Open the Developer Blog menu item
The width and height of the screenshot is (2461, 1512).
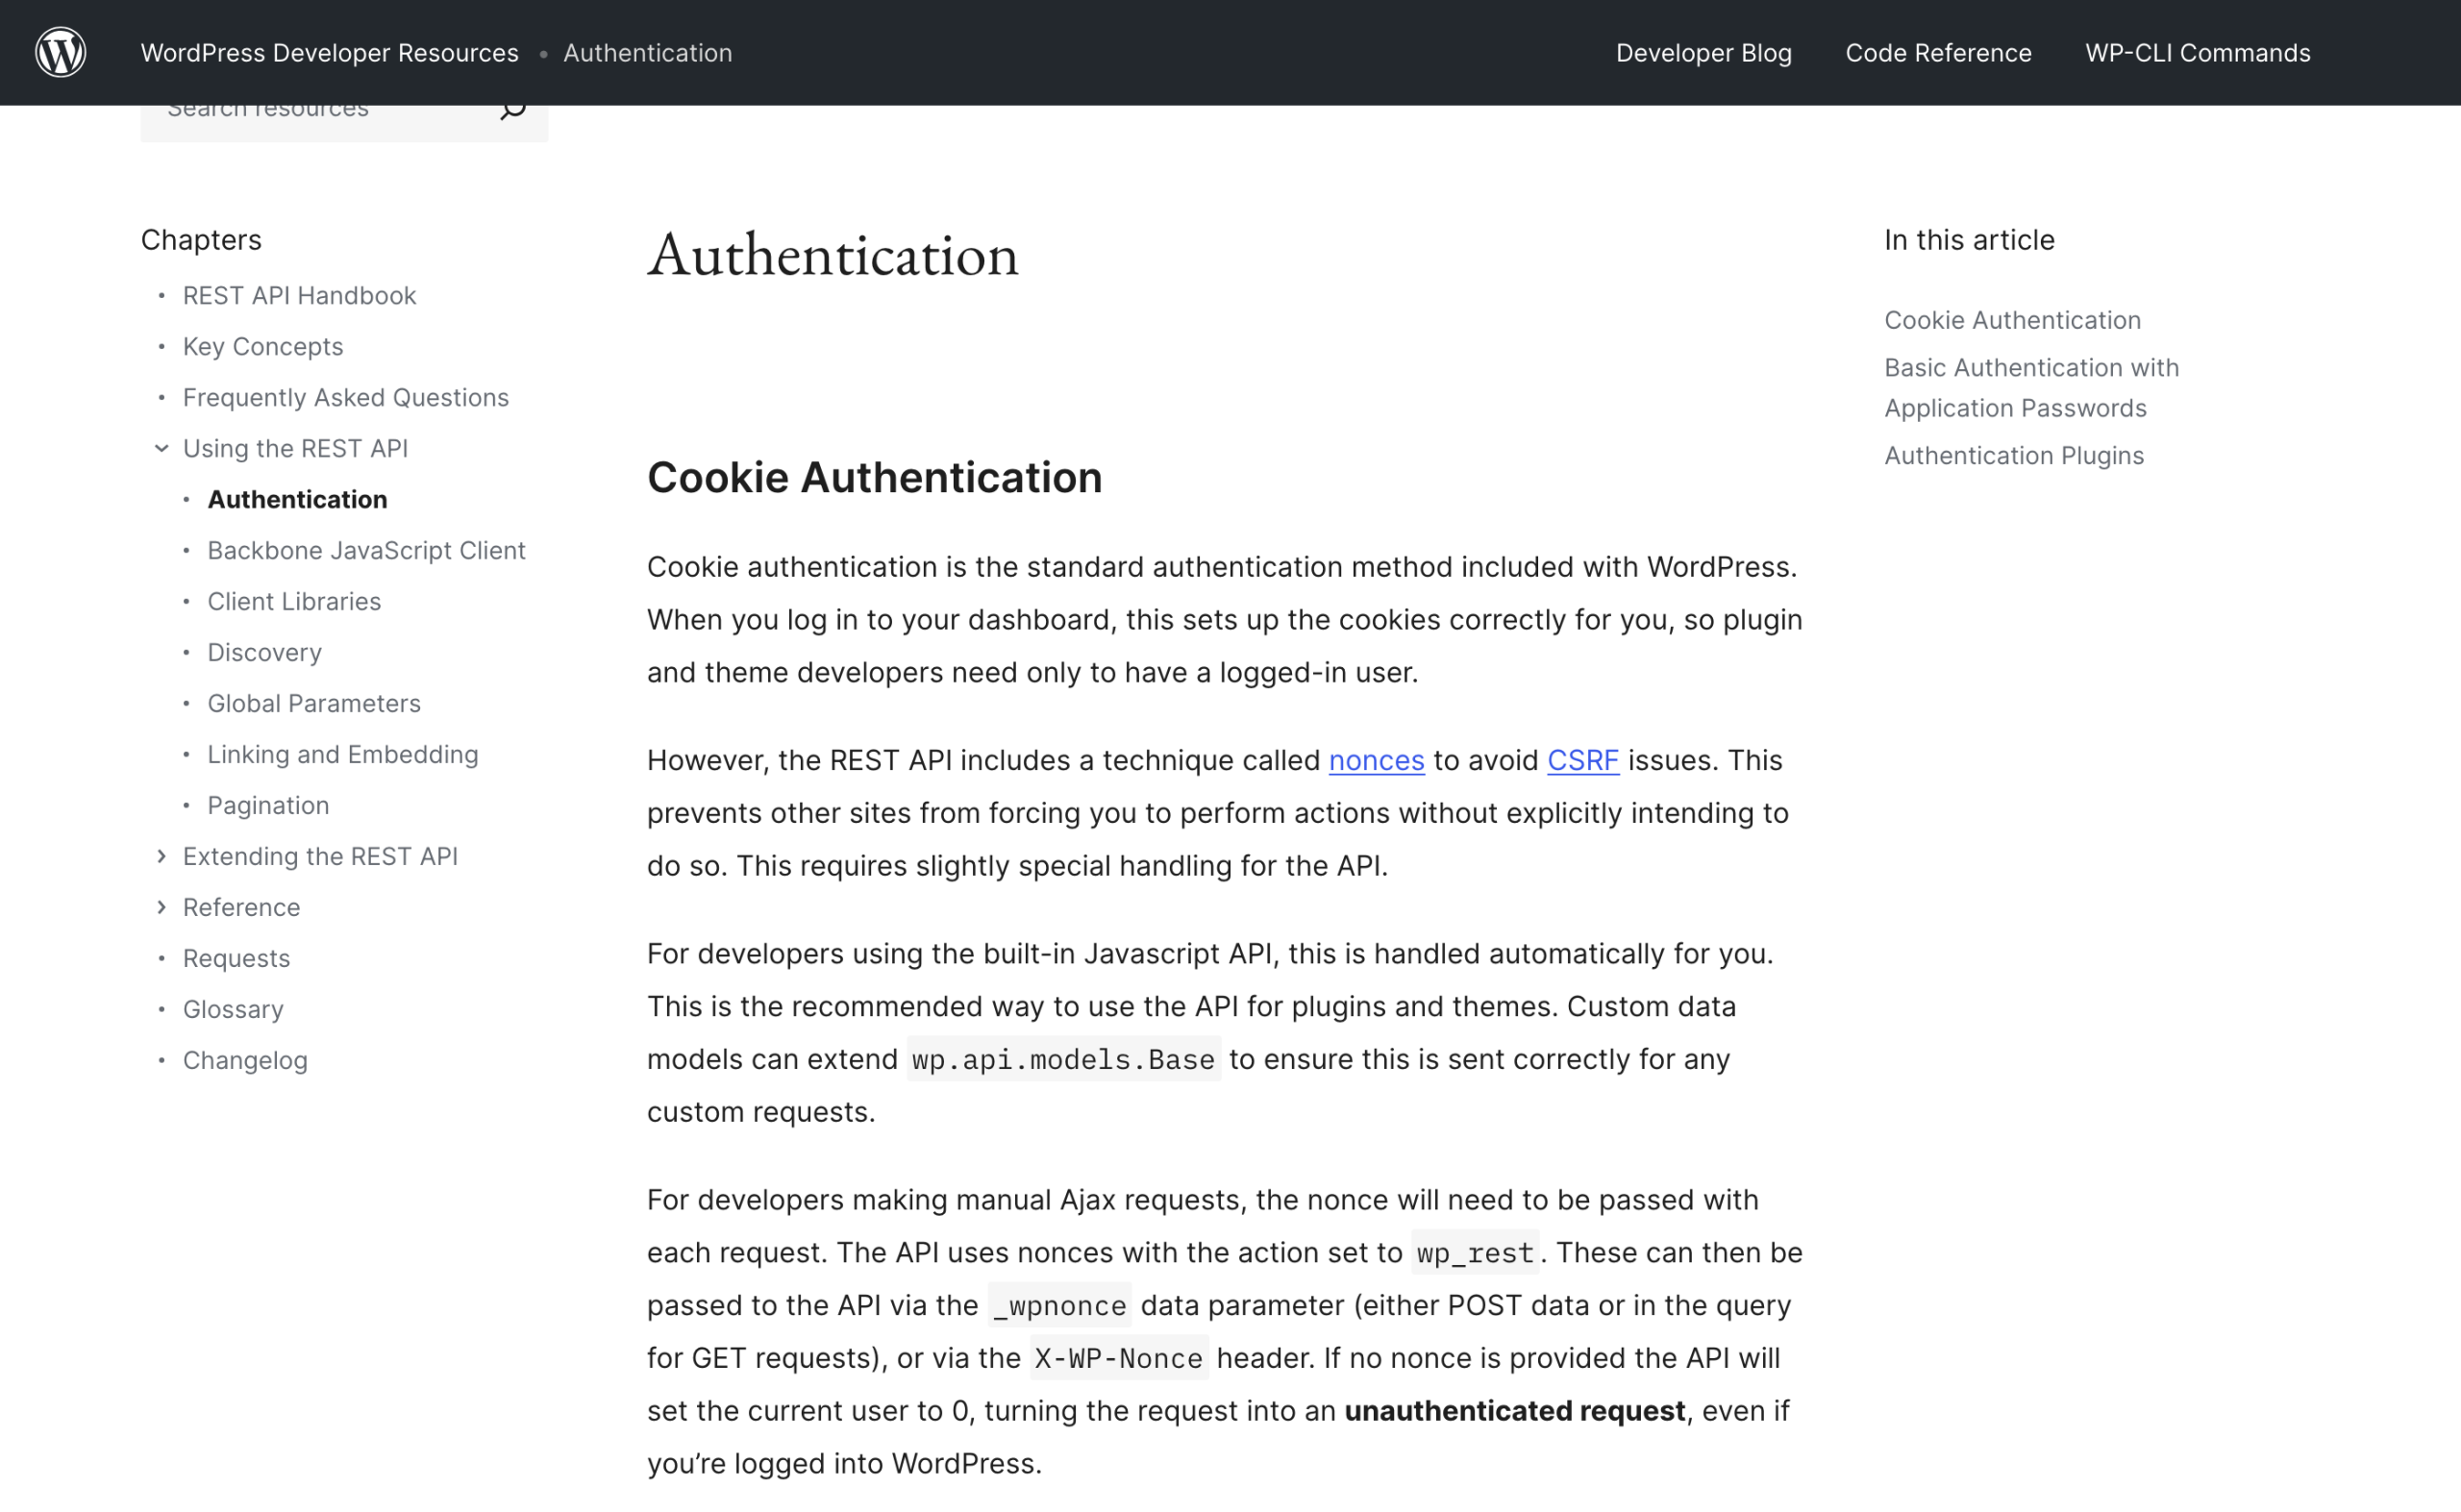tap(1704, 53)
